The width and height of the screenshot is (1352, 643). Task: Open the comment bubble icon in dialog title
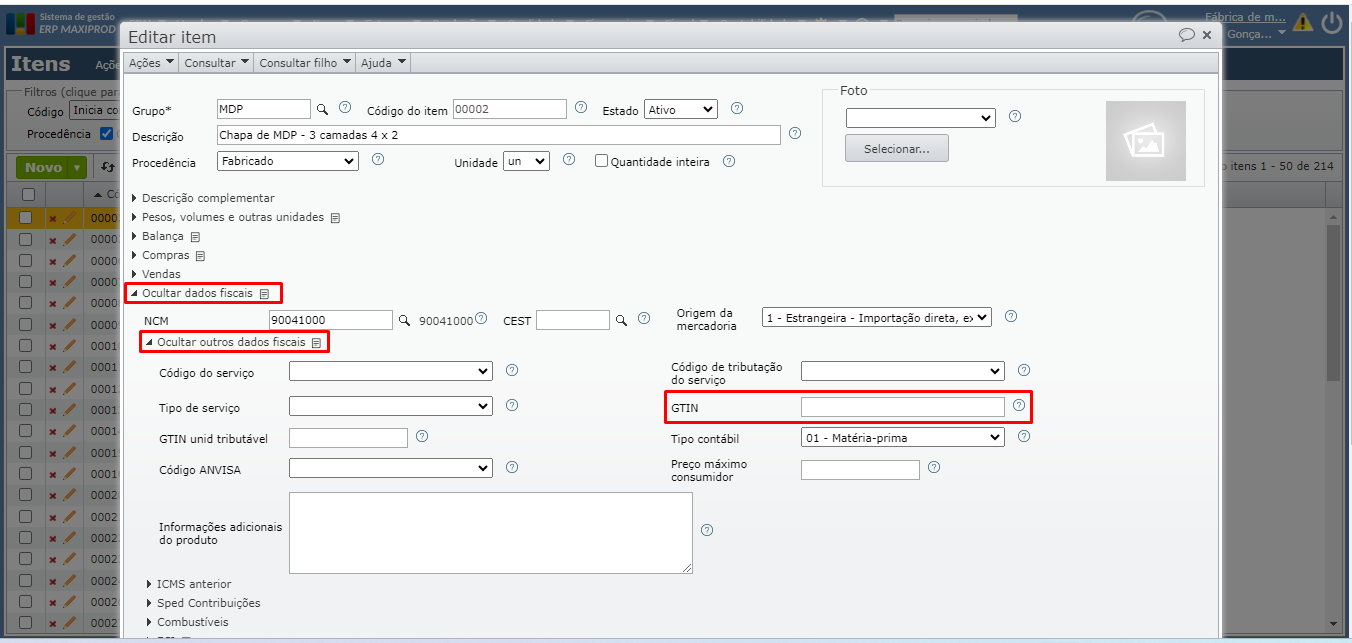[1187, 35]
